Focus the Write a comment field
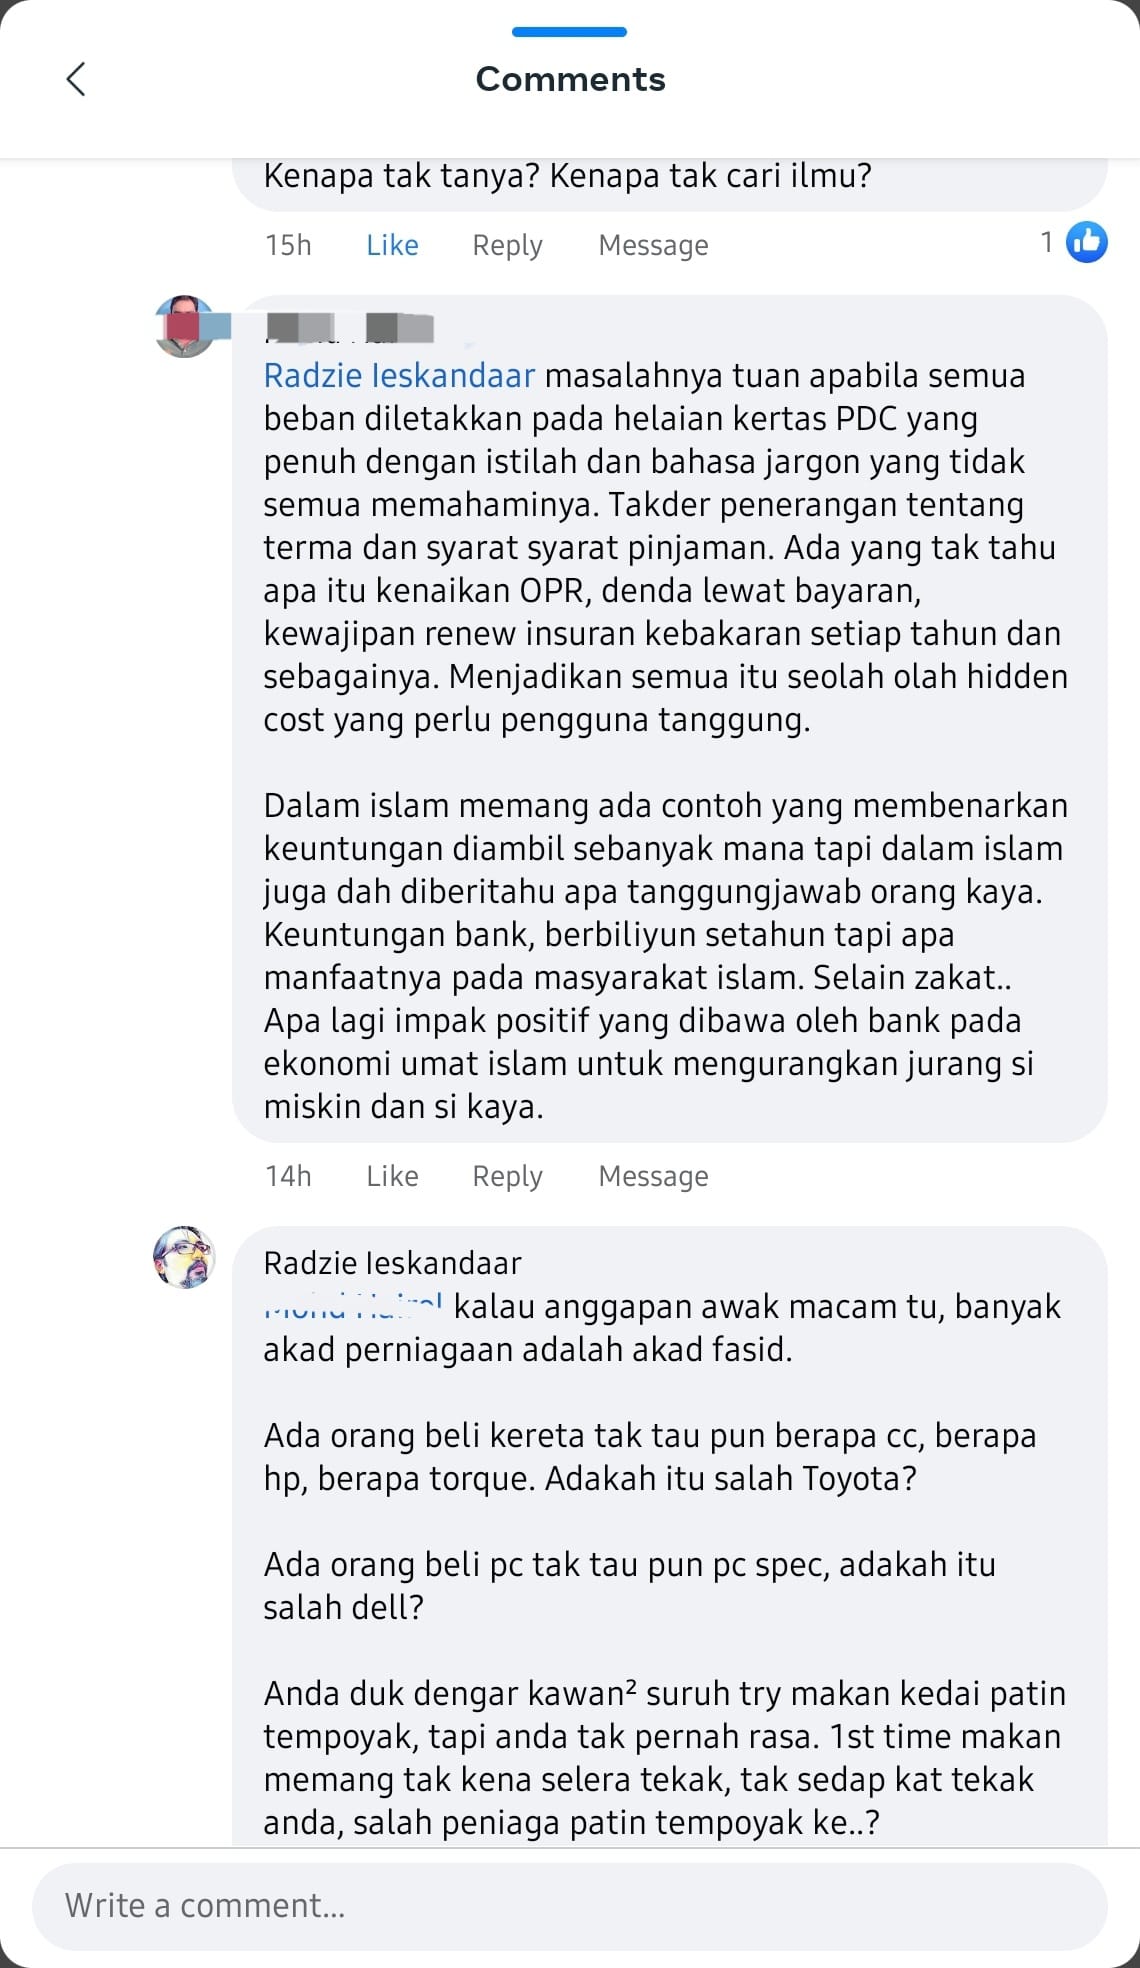This screenshot has width=1140, height=1968. tap(569, 1906)
